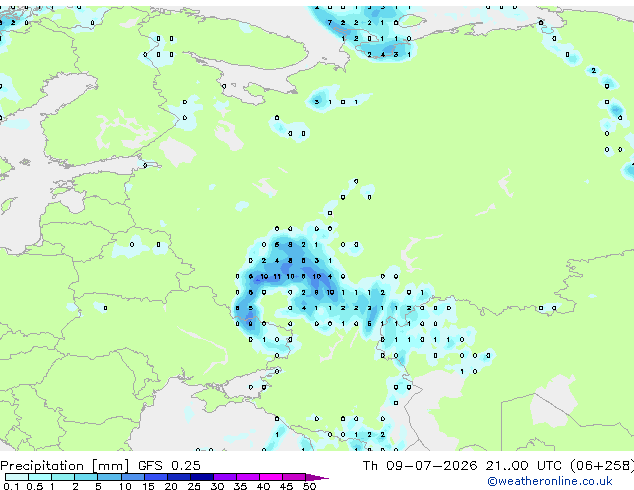634x490 pixels.
Task: Click legend scale label "25"
Action: (194, 486)
